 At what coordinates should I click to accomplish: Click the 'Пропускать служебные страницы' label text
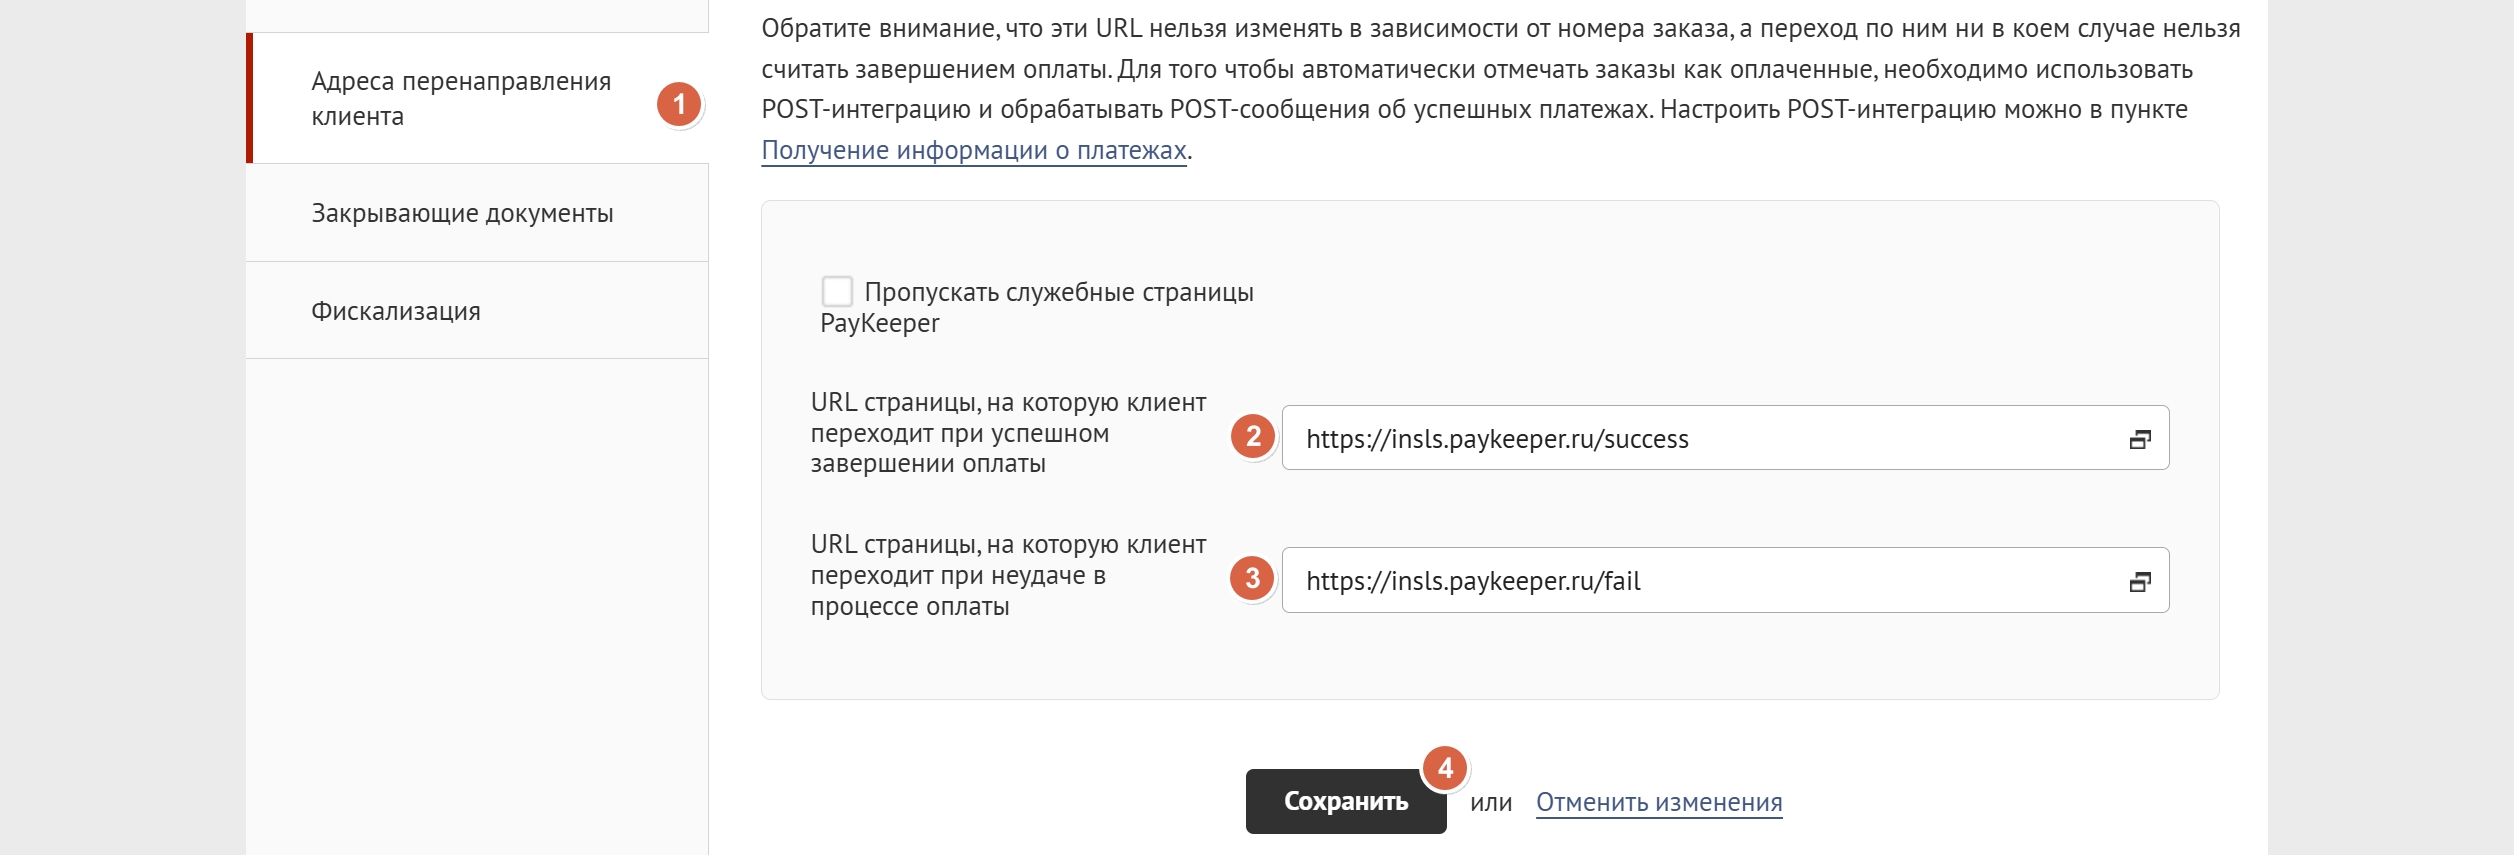1059,292
